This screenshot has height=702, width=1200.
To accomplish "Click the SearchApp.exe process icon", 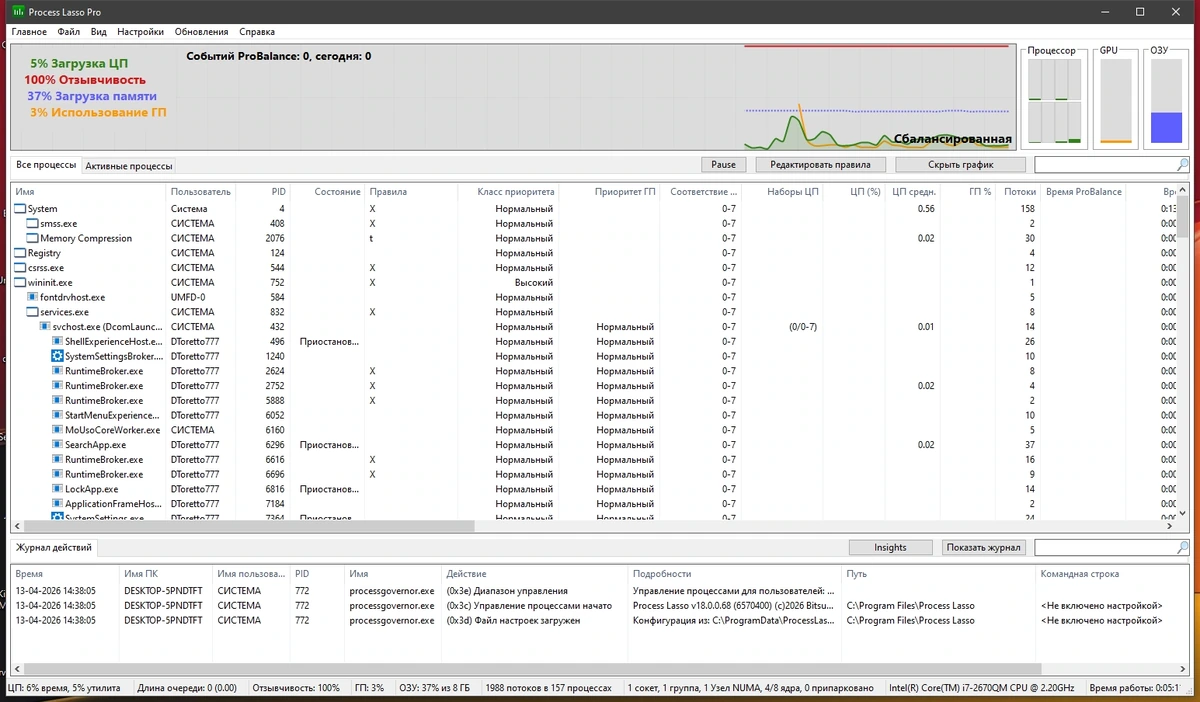I will [57, 445].
